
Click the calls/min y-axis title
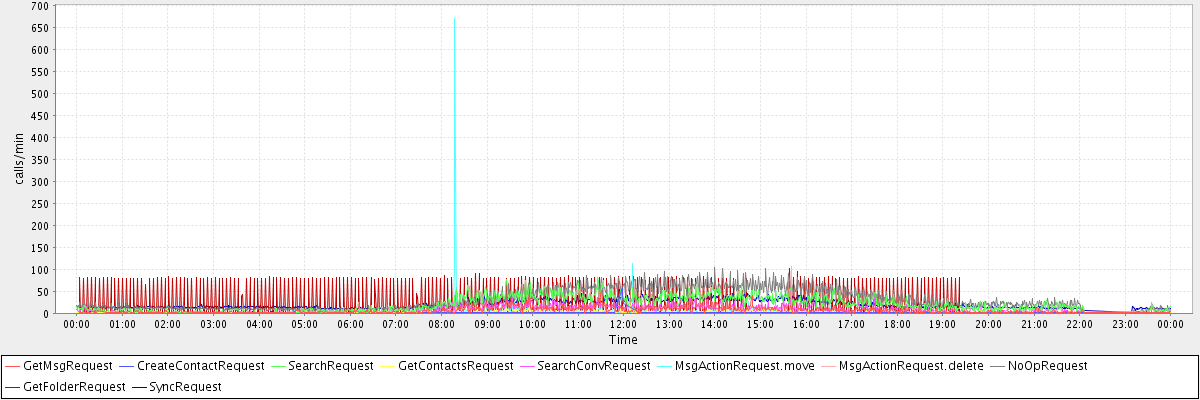(18, 159)
